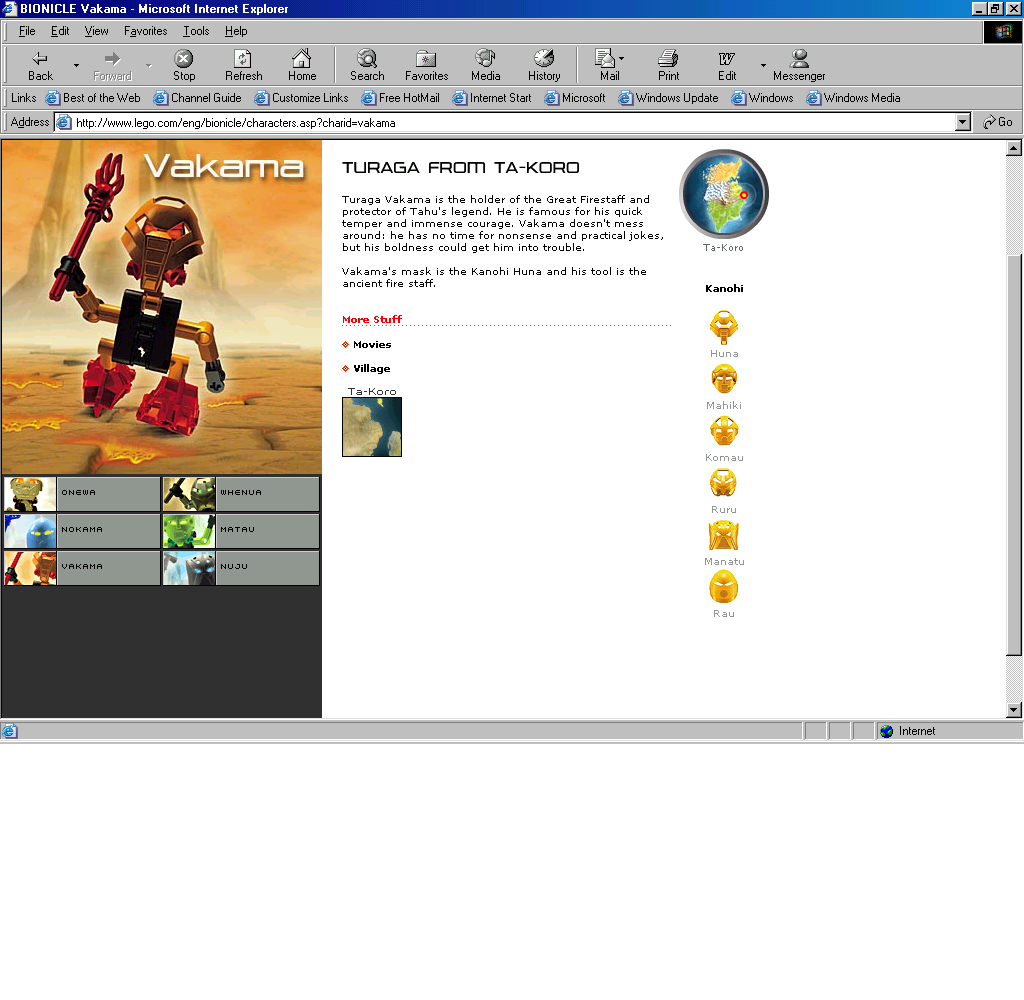1024x1000 pixels.
Task: Open the File menu
Action: pos(27,31)
